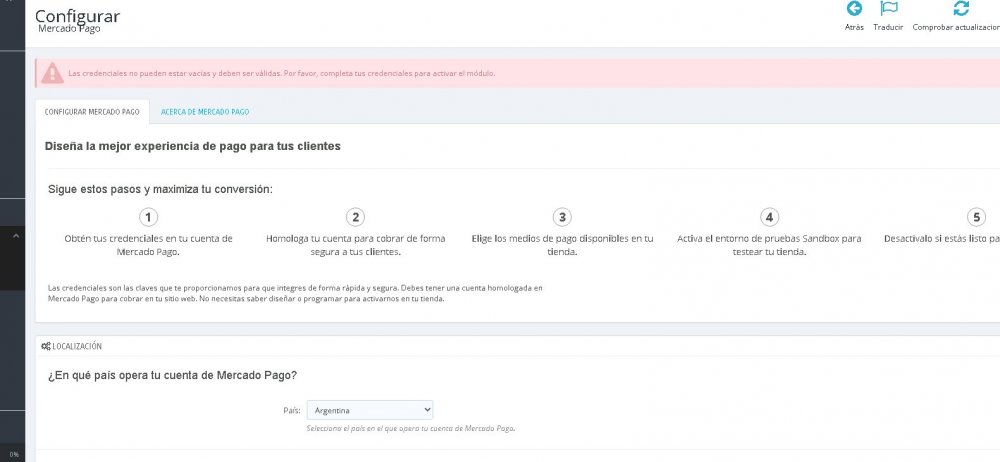
Task: Click 'Obtén tus credenciales en tu cuenta' text
Action: [149, 245]
